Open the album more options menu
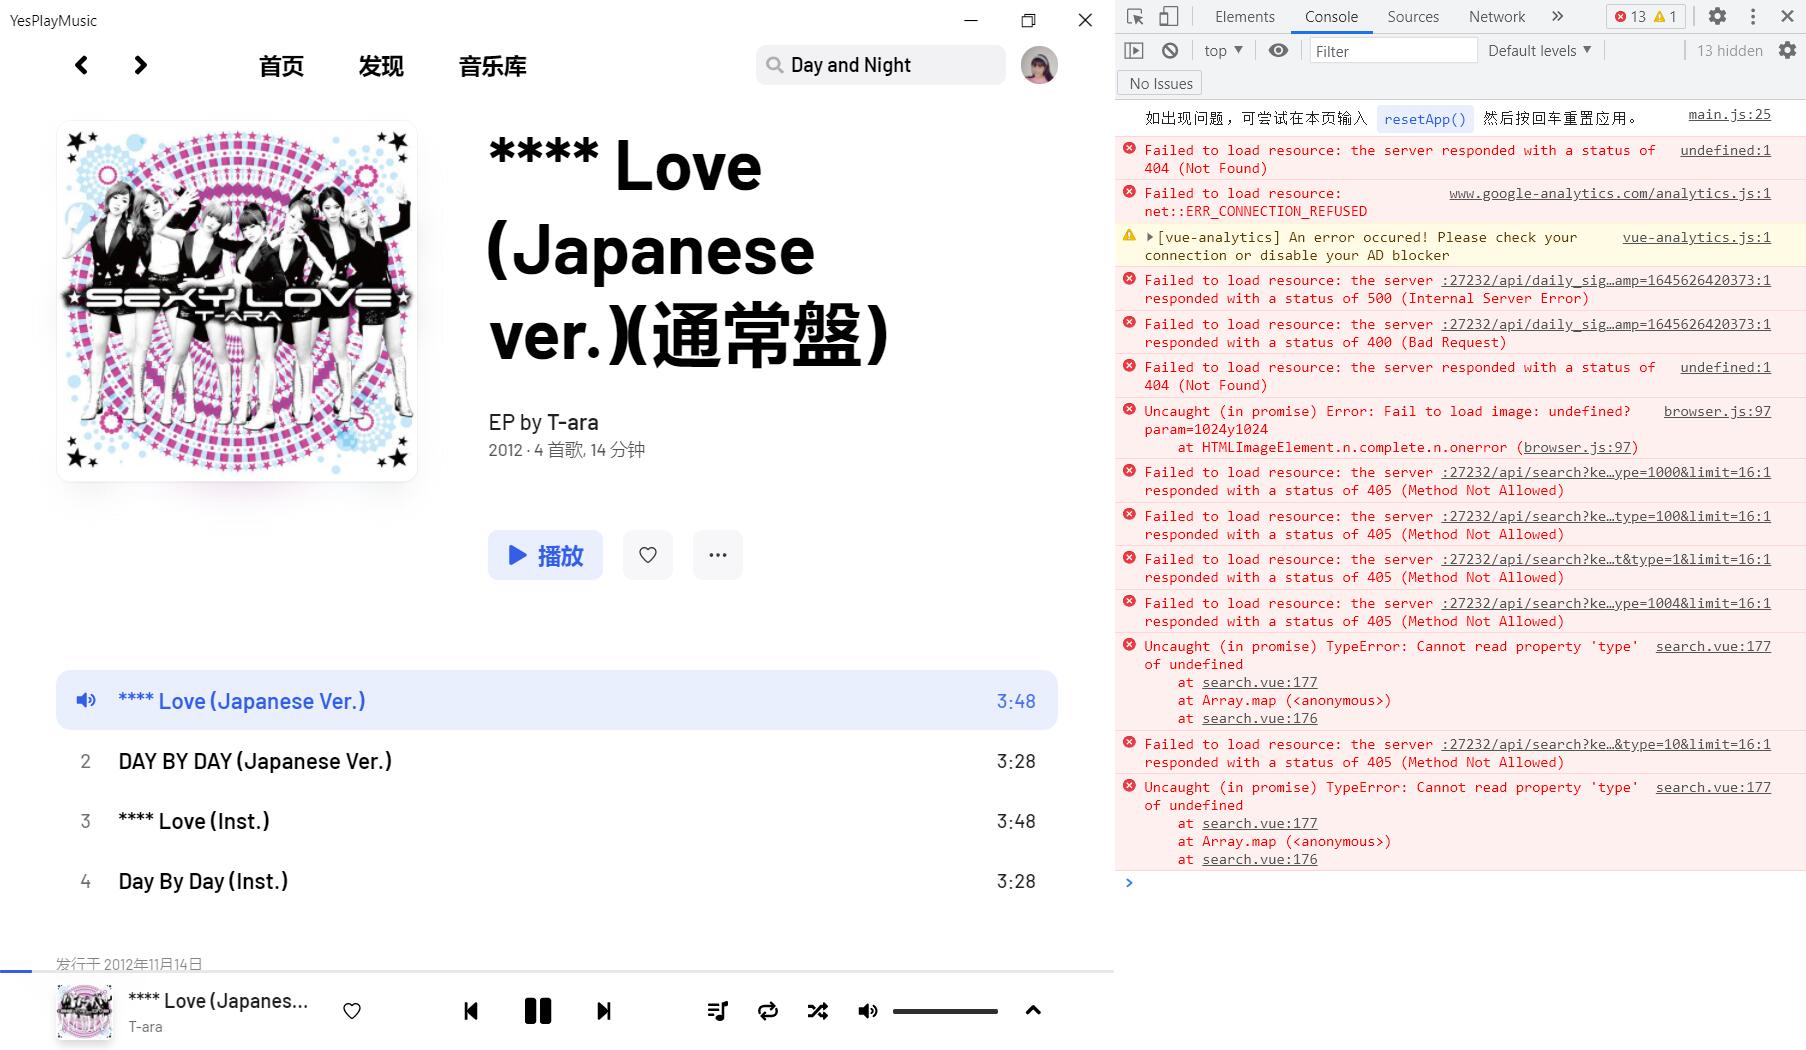 [x=717, y=555]
